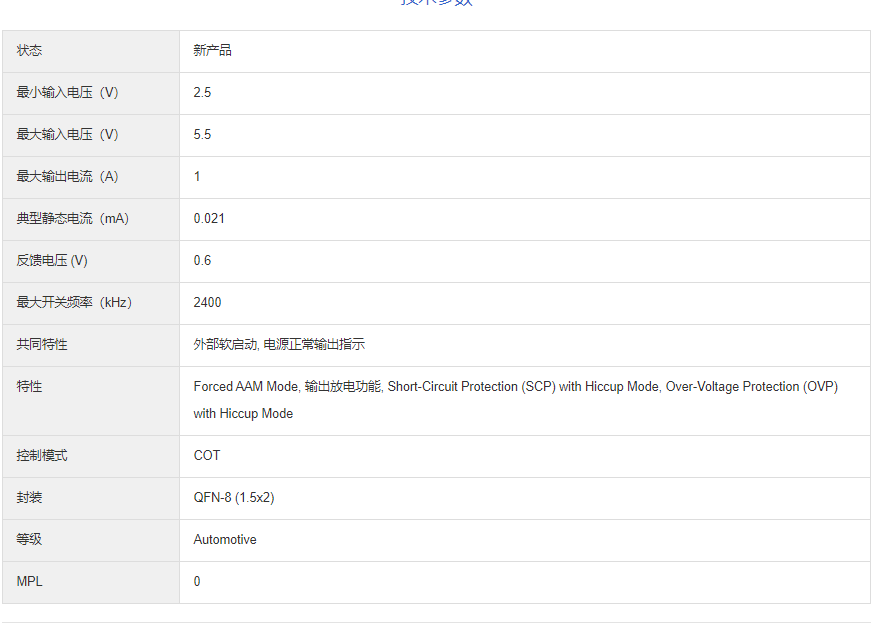
Task: Click the 状态 label cell
Action: 91,51
